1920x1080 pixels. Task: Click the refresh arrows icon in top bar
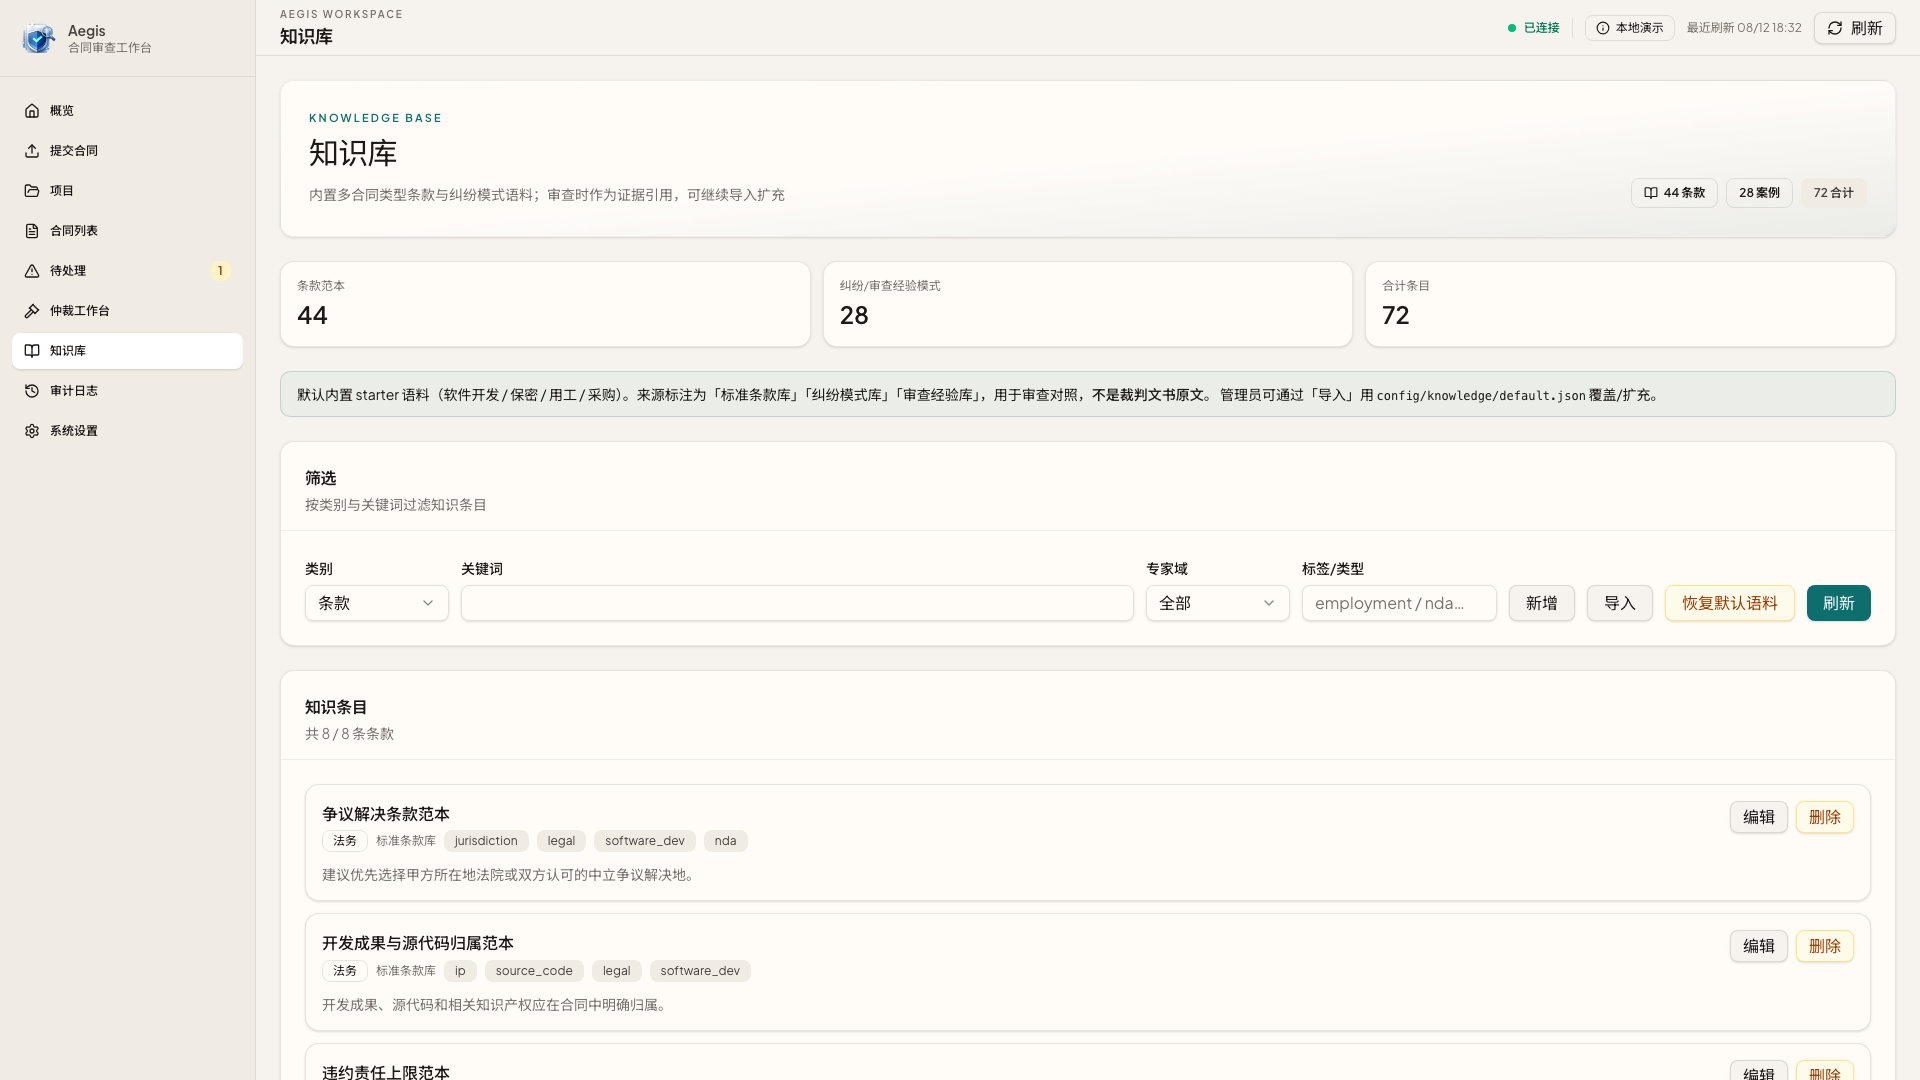tap(1835, 28)
